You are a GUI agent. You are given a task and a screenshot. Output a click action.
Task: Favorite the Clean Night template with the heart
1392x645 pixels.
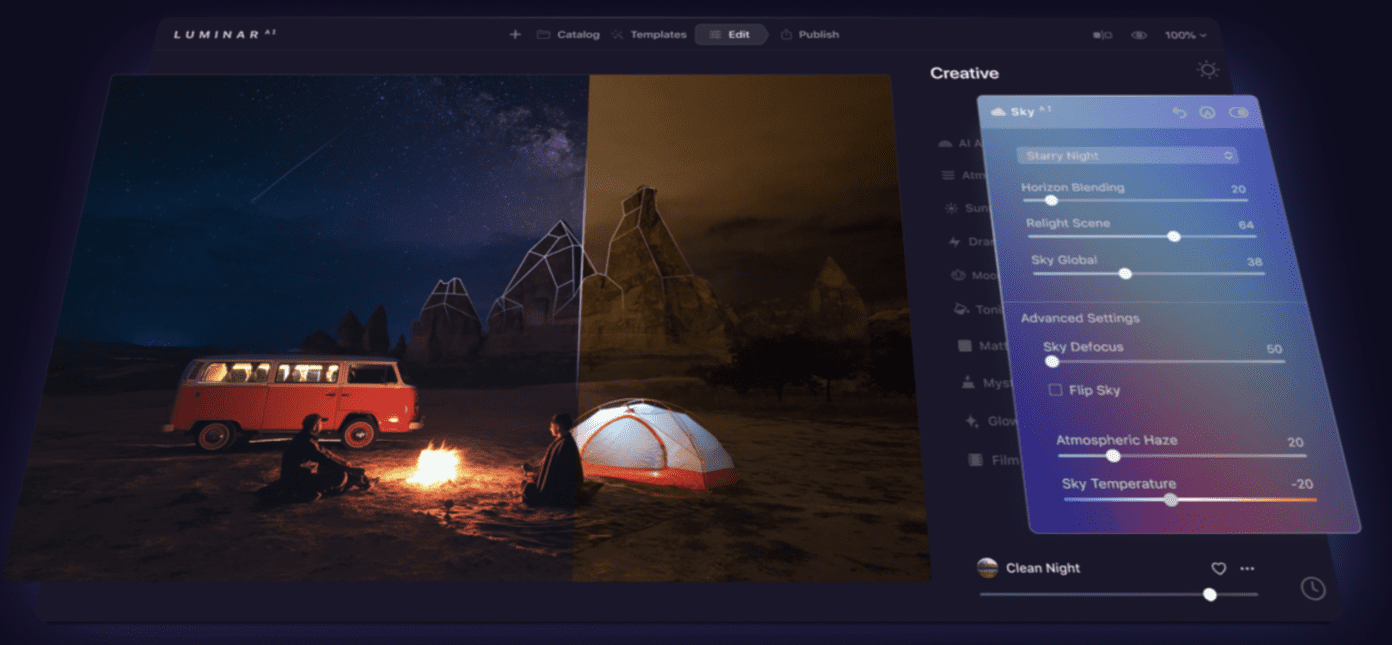click(x=1218, y=568)
